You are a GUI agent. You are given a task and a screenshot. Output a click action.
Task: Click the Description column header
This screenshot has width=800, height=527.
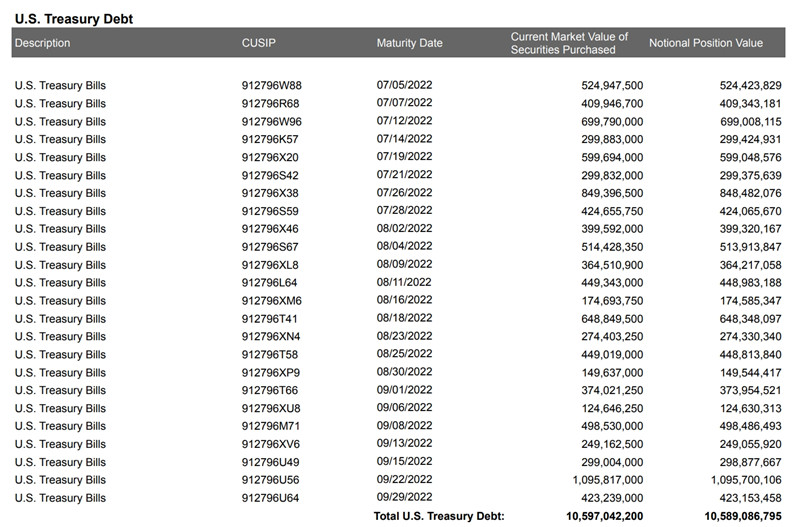click(42, 43)
